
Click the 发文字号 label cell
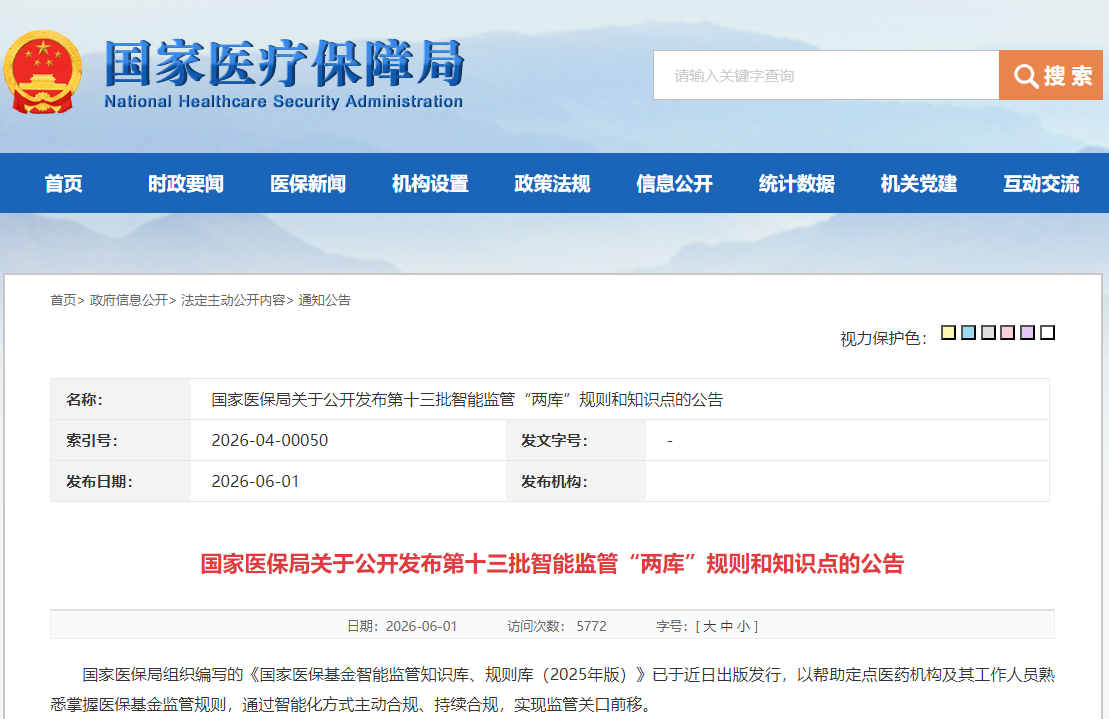tap(576, 440)
